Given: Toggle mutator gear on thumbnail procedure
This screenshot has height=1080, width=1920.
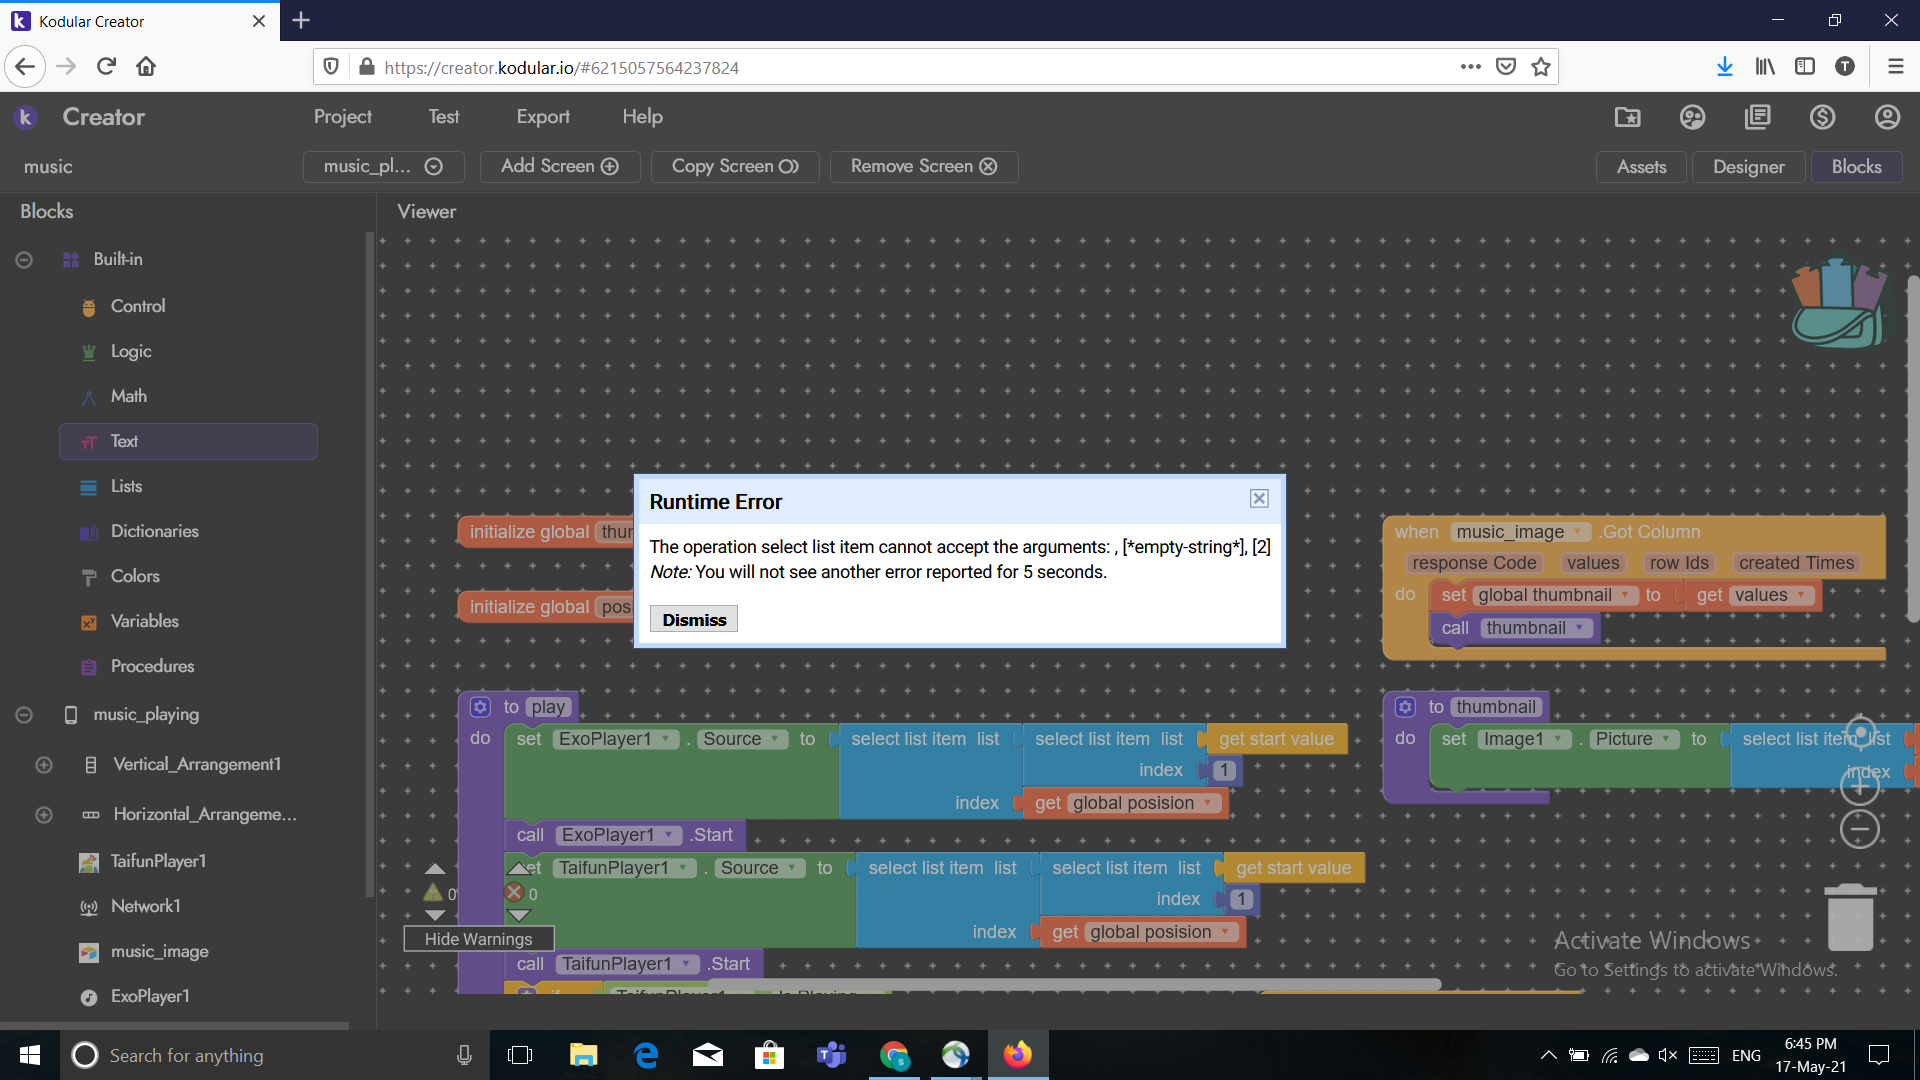Looking at the screenshot, I should (1405, 707).
